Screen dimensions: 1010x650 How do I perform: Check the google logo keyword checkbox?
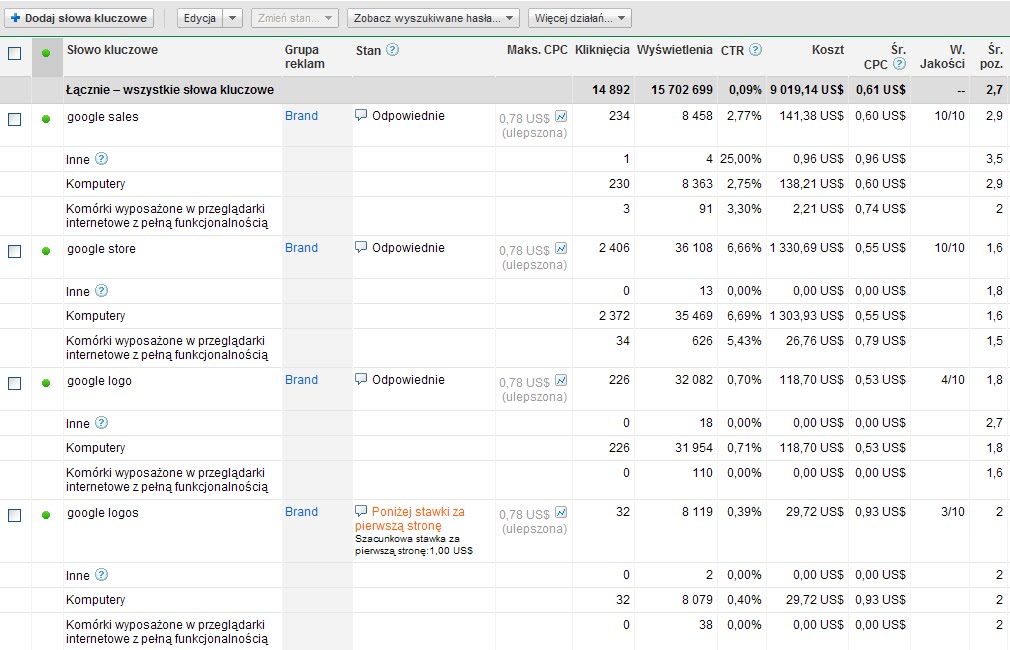pos(14,383)
